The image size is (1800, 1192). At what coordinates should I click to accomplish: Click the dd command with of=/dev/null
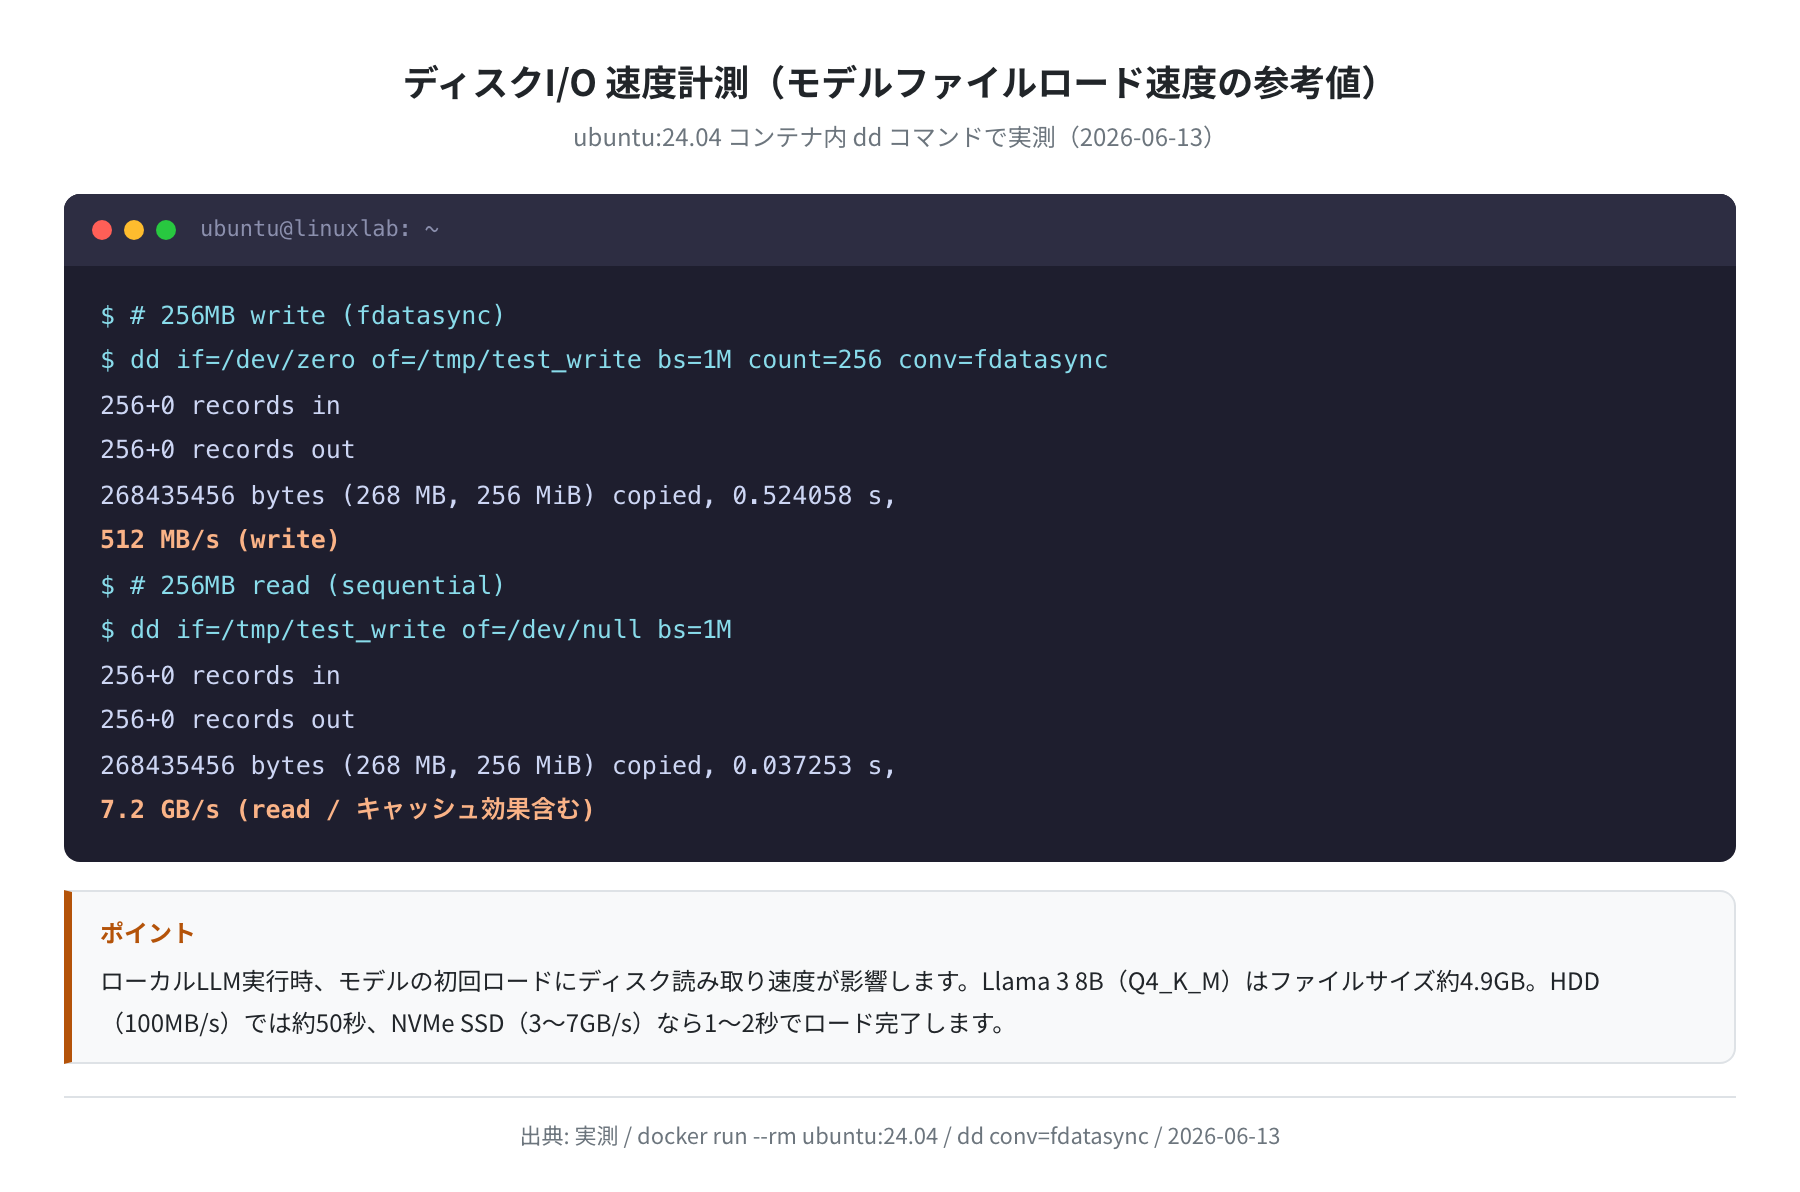click(x=416, y=630)
